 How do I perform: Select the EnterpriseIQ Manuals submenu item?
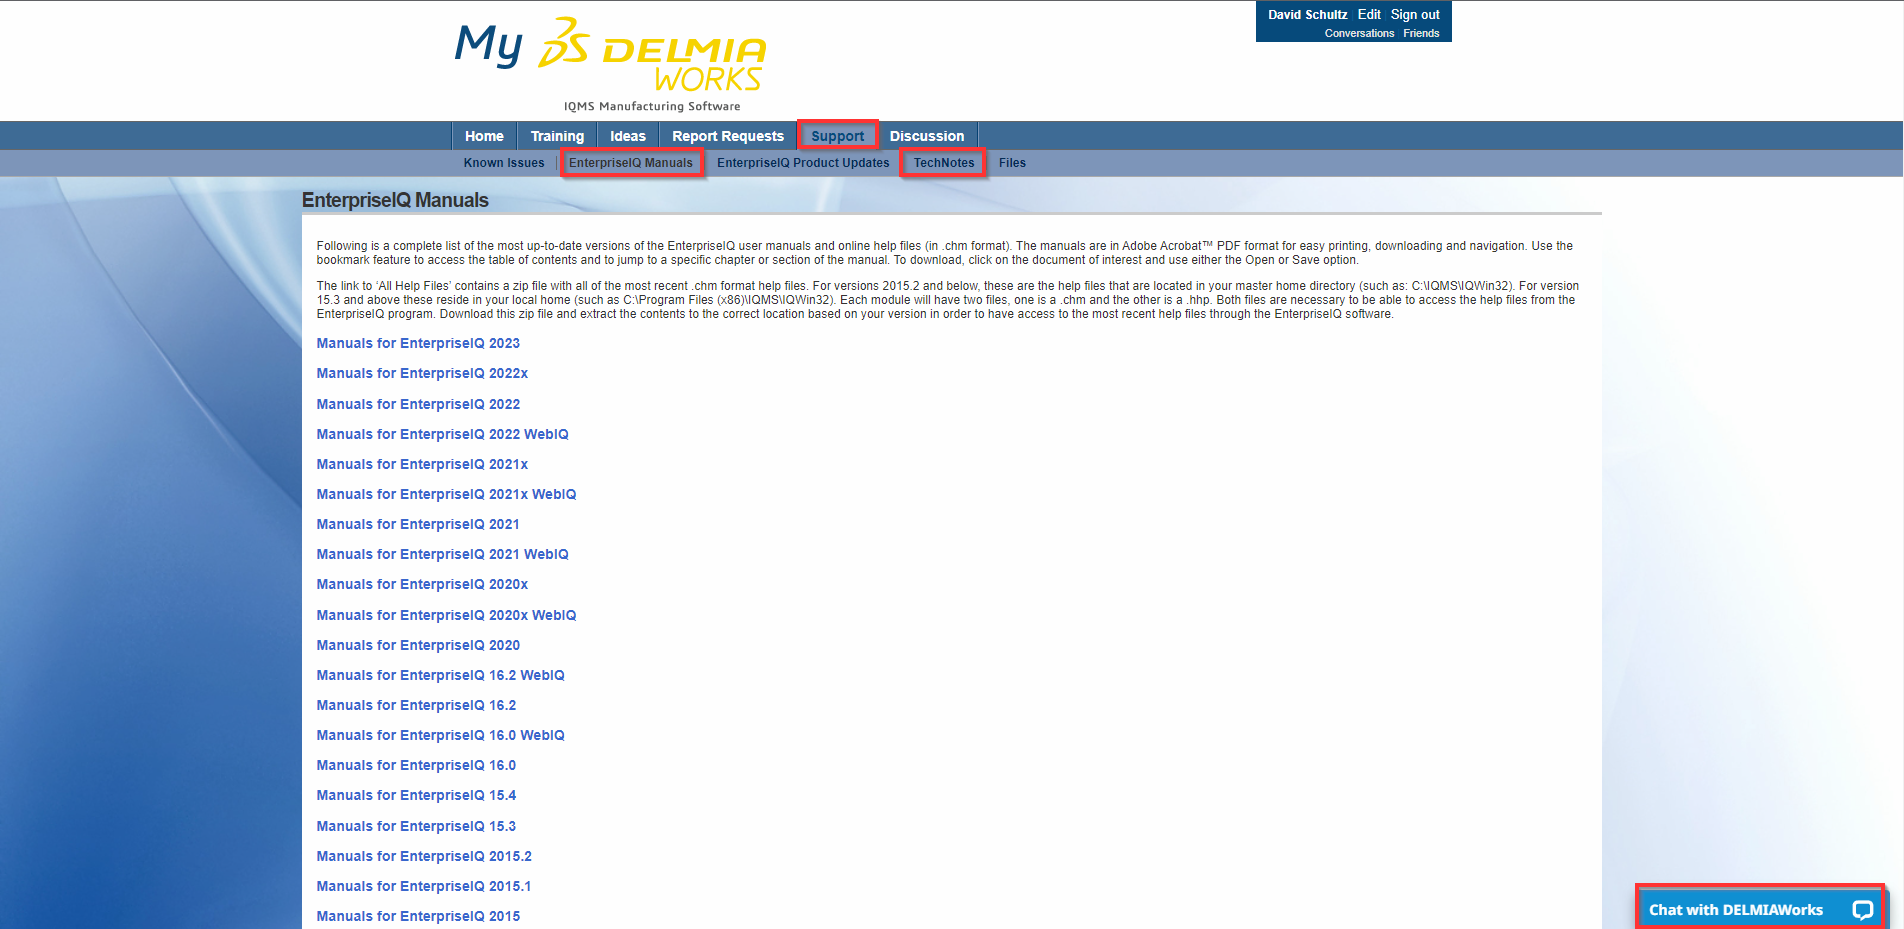[x=631, y=163]
